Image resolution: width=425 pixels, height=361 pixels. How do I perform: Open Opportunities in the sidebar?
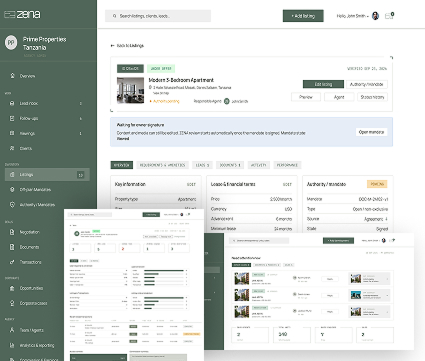click(x=31, y=288)
